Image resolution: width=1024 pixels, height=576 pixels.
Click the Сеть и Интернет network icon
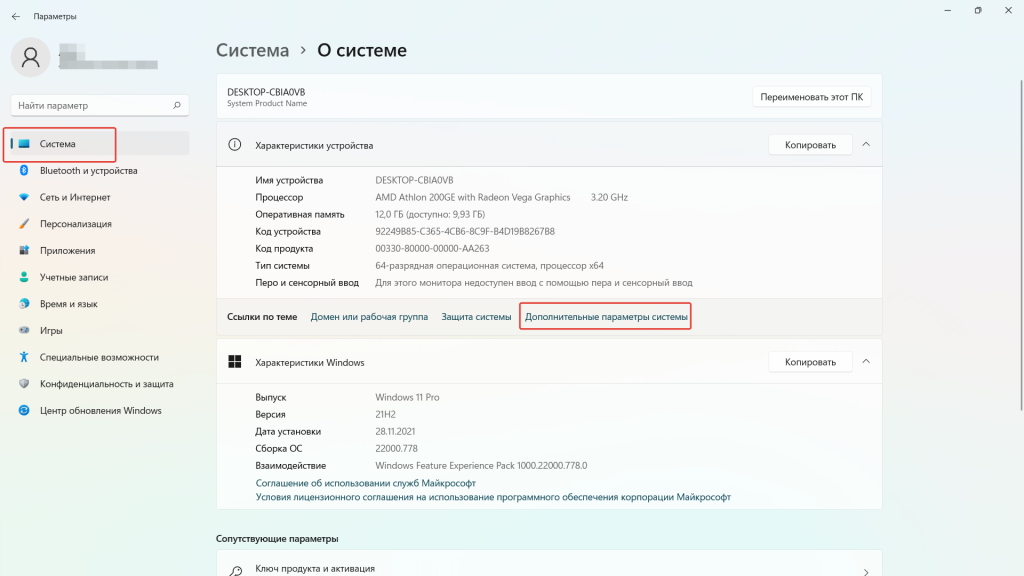24,197
